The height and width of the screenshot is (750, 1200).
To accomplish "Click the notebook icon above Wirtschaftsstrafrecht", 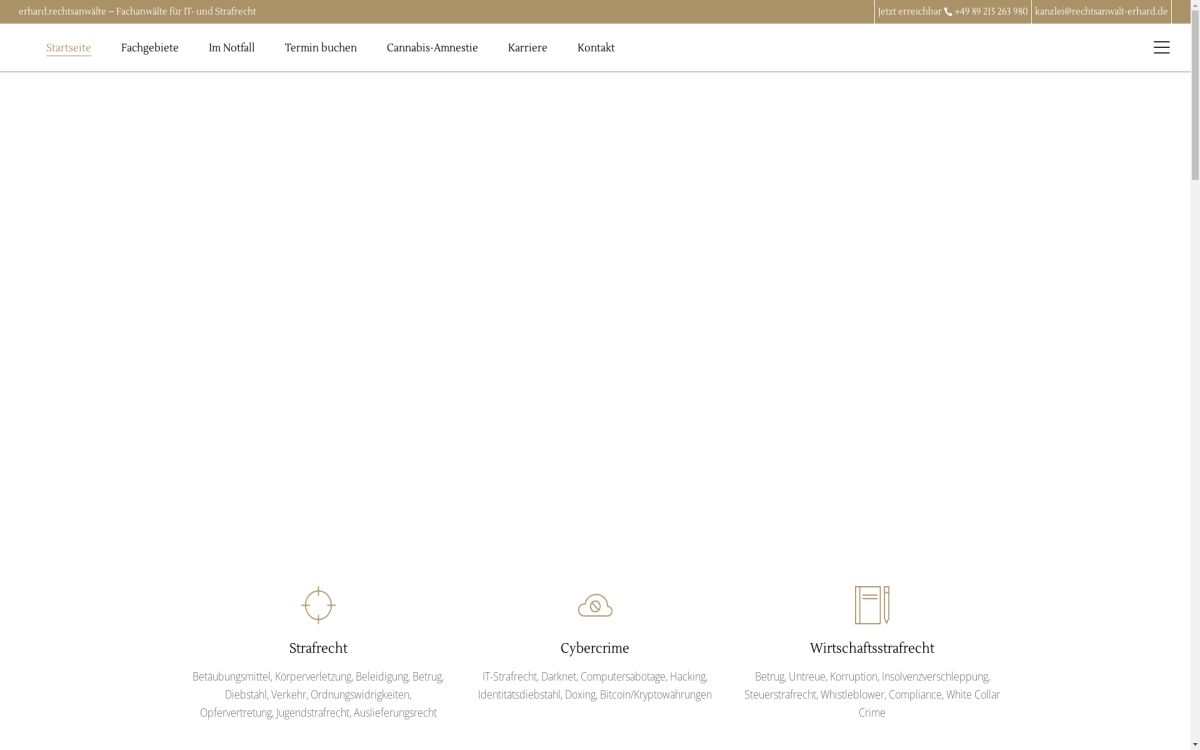I will coord(872,605).
